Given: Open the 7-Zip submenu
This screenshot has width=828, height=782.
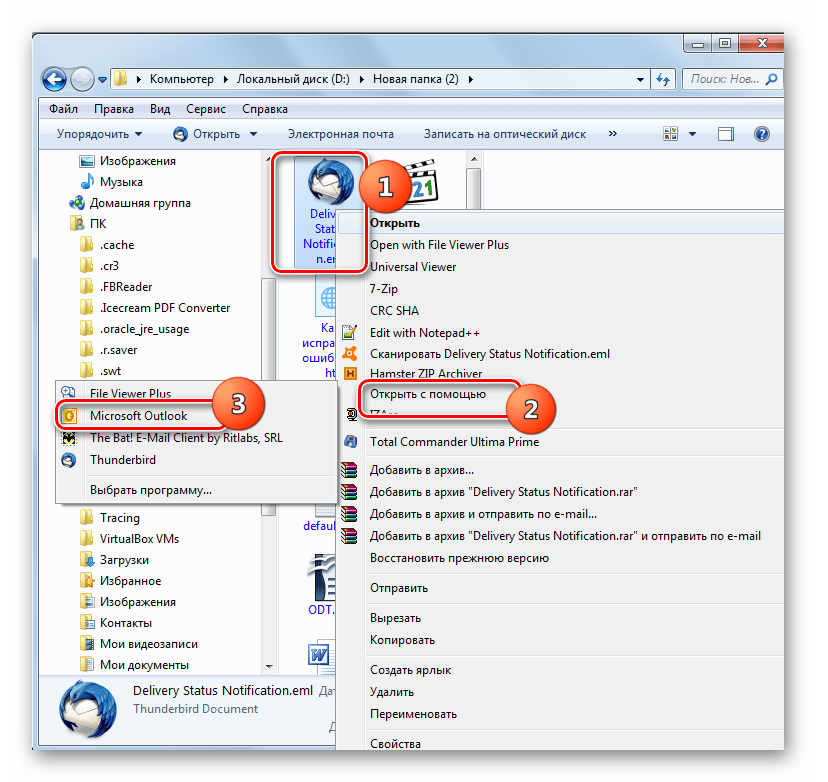Looking at the screenshot, I should click(384, 289).
